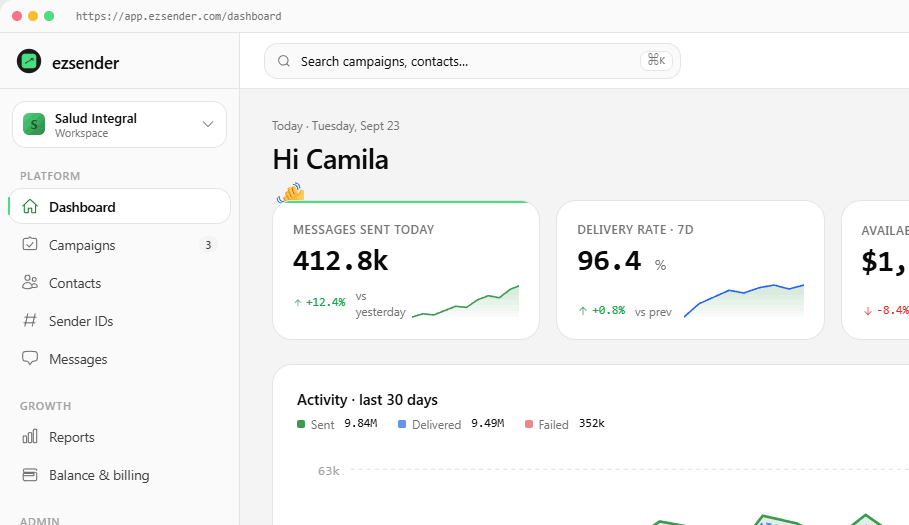The height and width of the screenshot is (525, 909).
Task: Open the Dashboard page
Action: pos(119,206)
